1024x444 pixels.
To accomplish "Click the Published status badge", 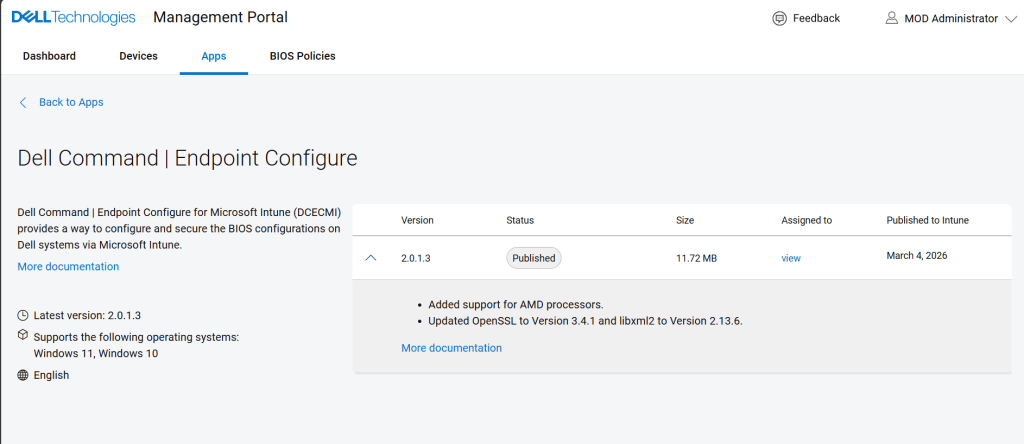I will (533, 258).
